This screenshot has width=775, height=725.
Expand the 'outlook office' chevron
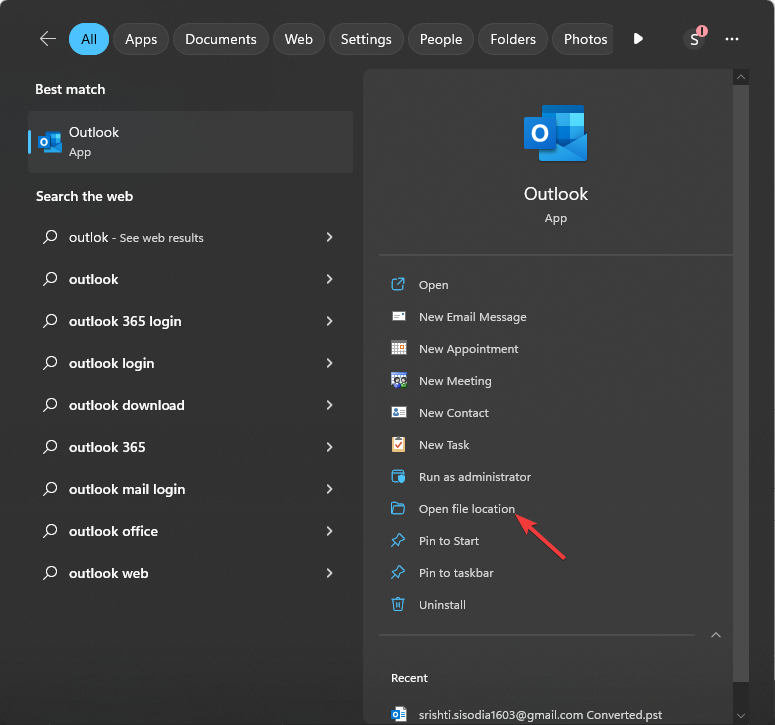(x=329, y=531)
